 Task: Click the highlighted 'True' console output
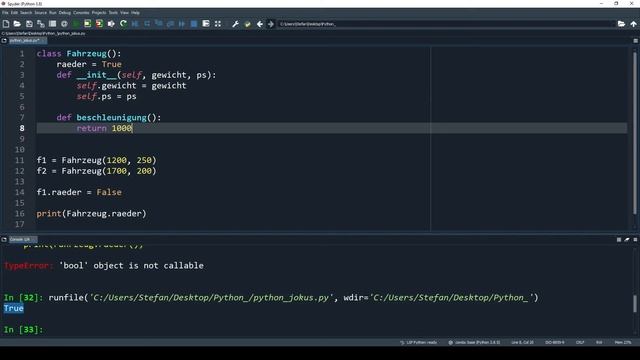13,309
